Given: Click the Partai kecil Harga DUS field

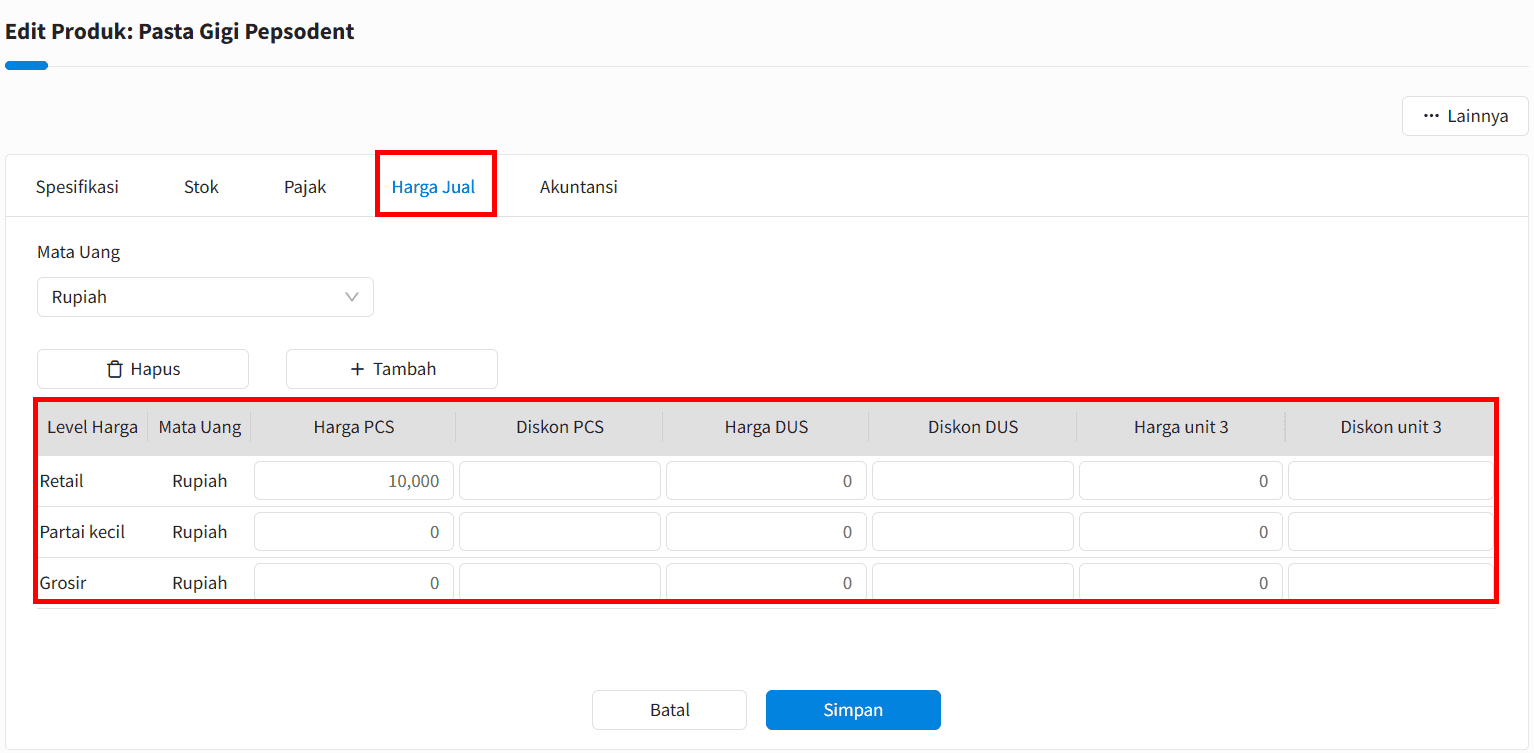Looking at the screenshot, I should (x=766, y=532).
